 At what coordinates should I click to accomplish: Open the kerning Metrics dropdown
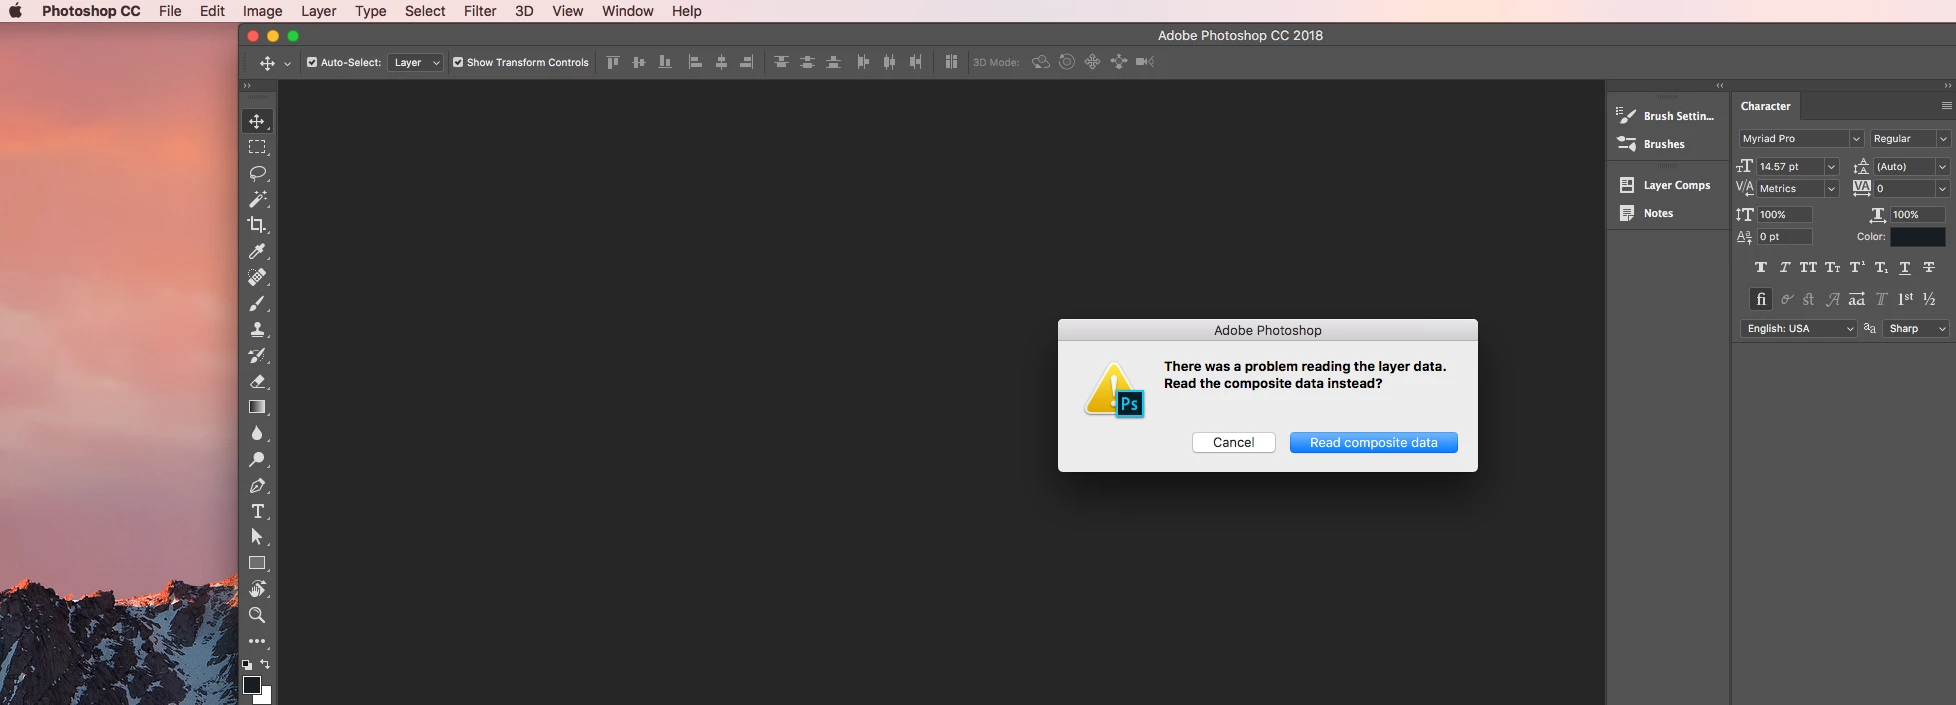pyautogui.click(x=1831, y=188)
